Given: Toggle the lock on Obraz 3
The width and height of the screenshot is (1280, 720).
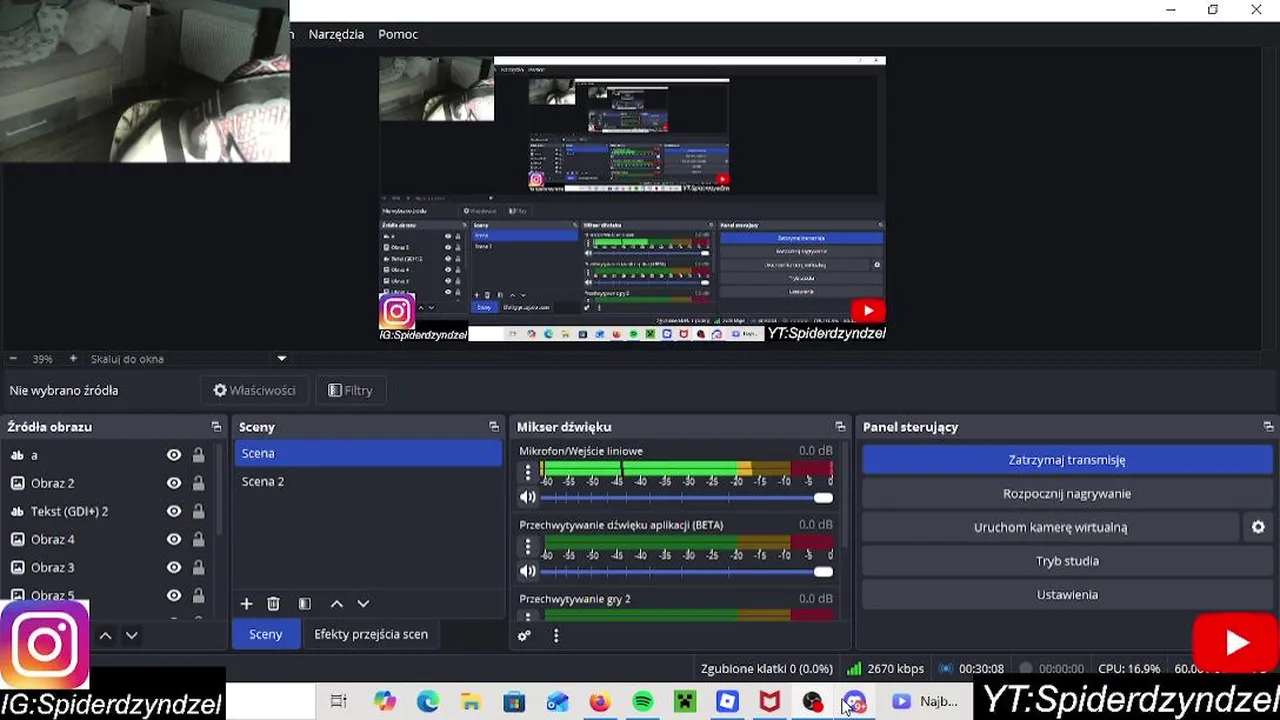Looking at the screenshot, I should 198,567.
